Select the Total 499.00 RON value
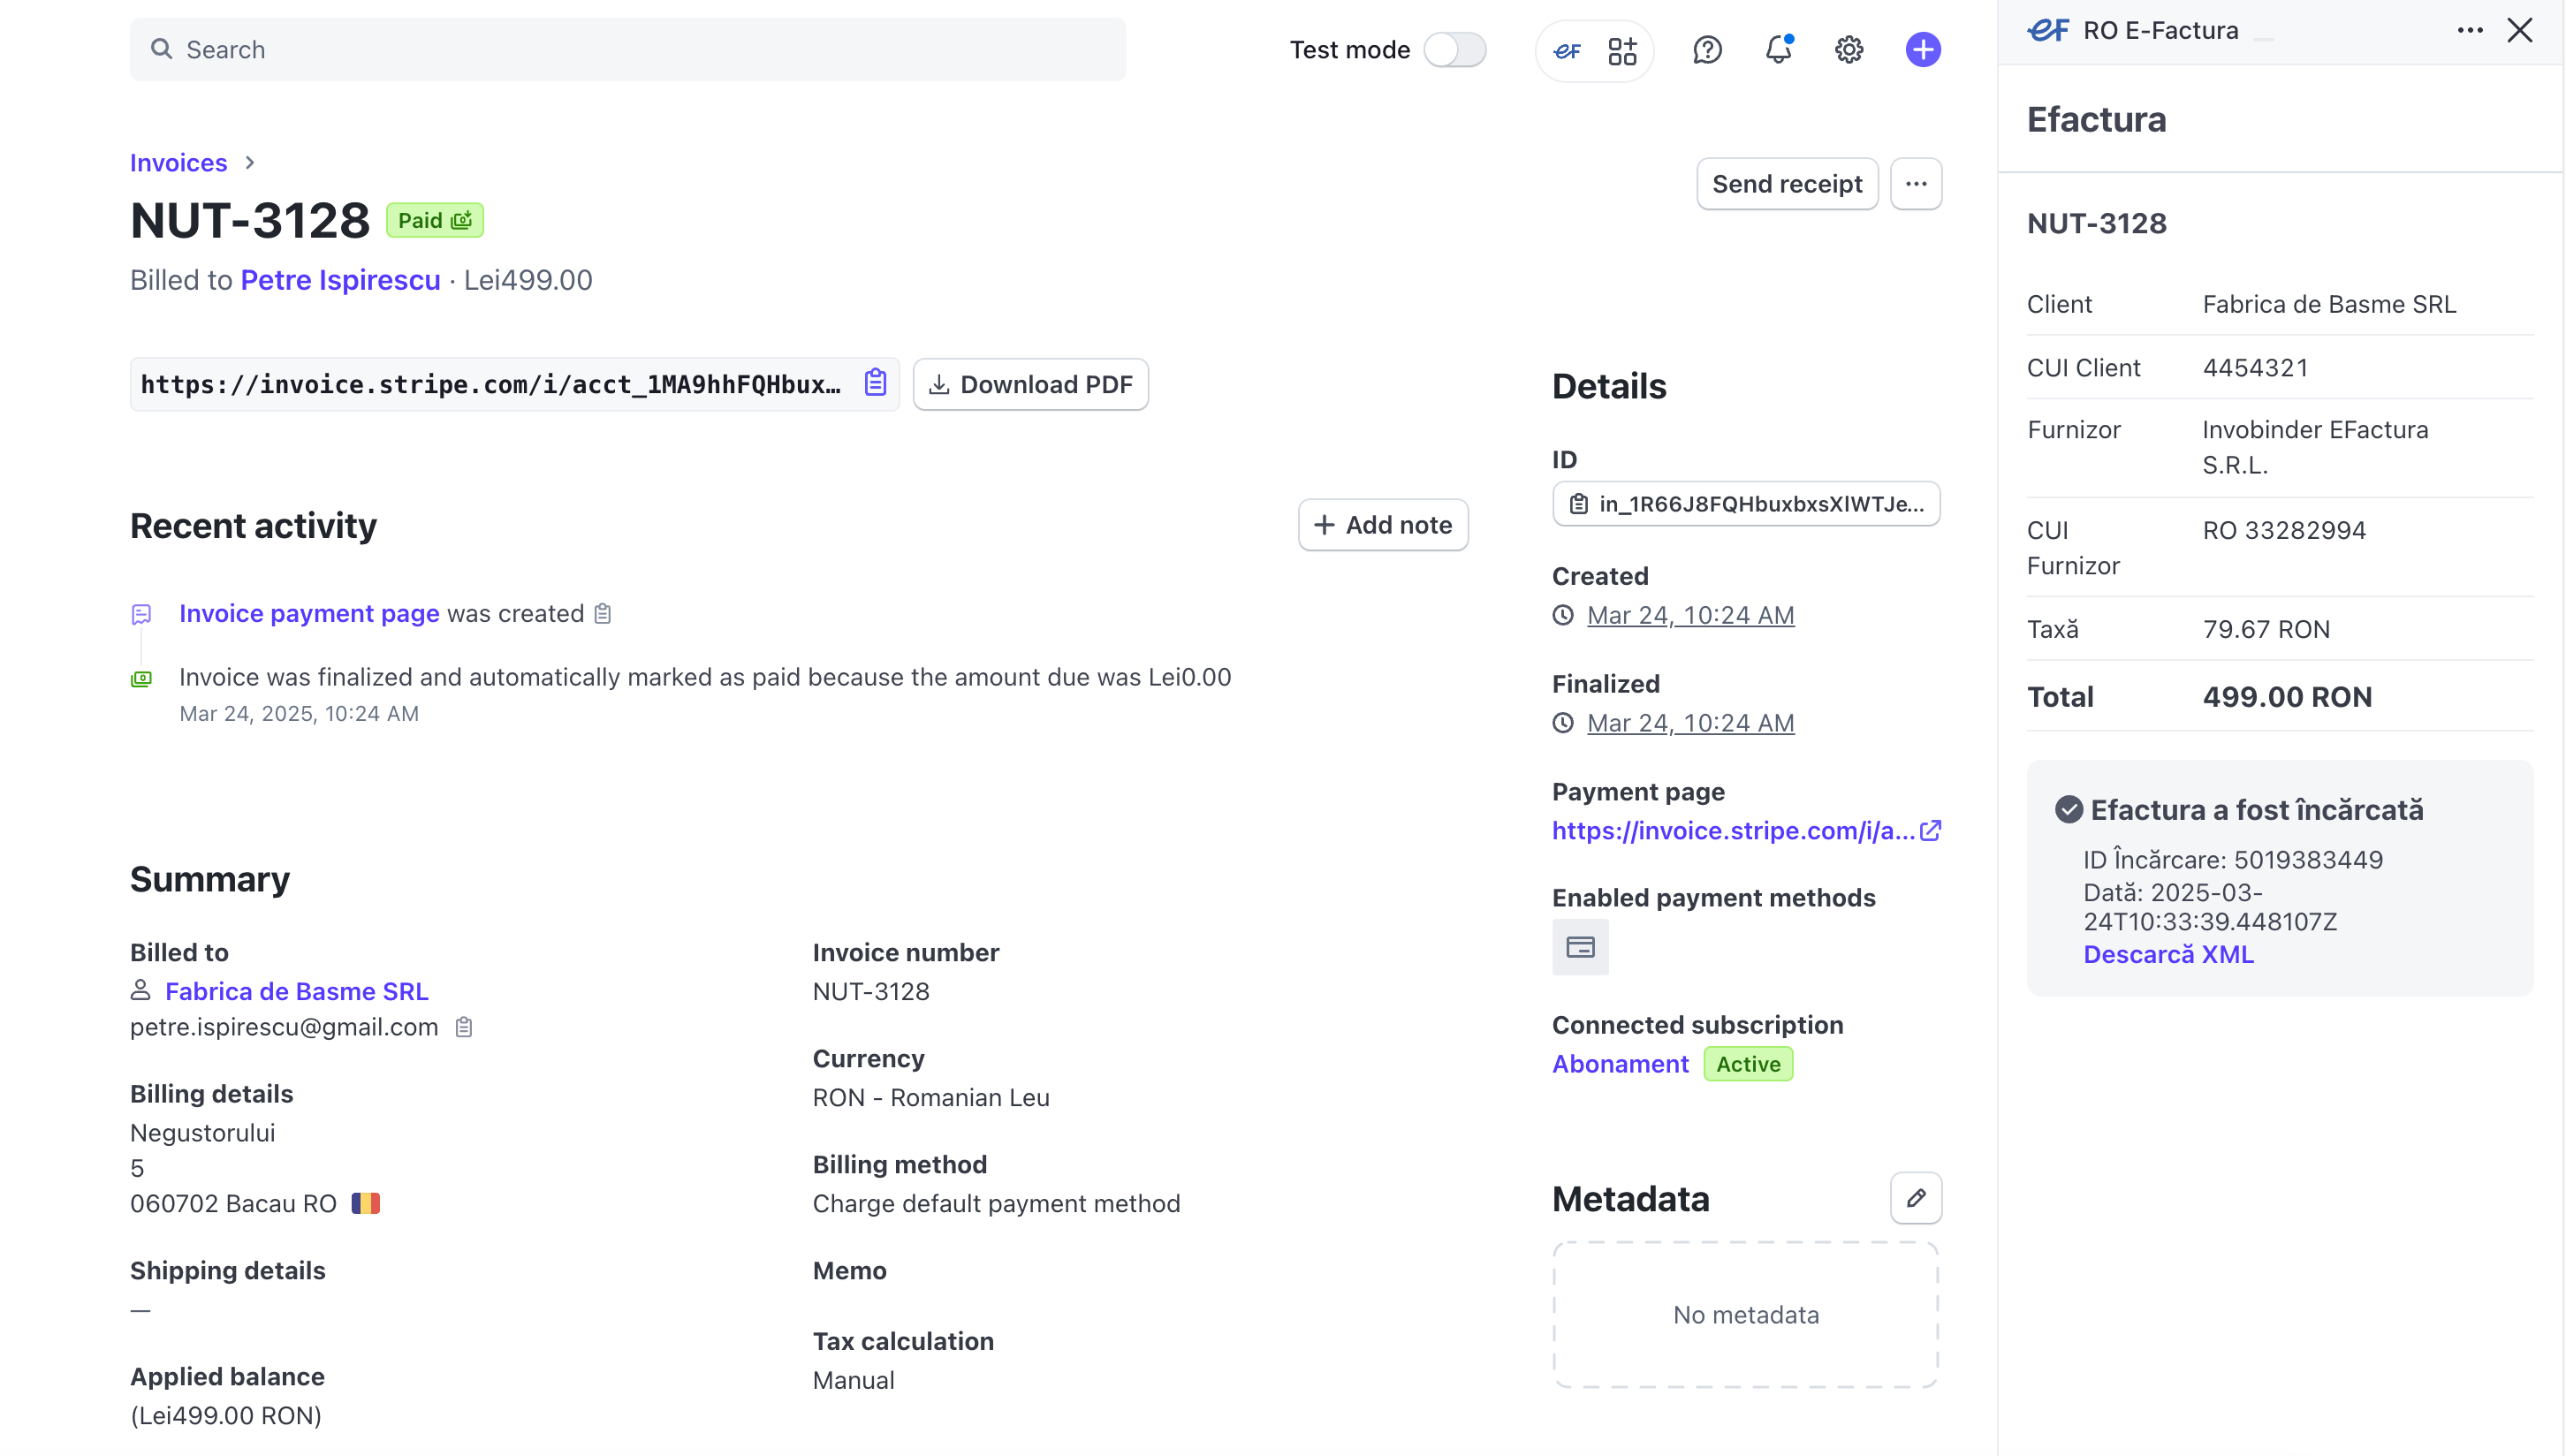2566x1456 pixels. 2287,697
